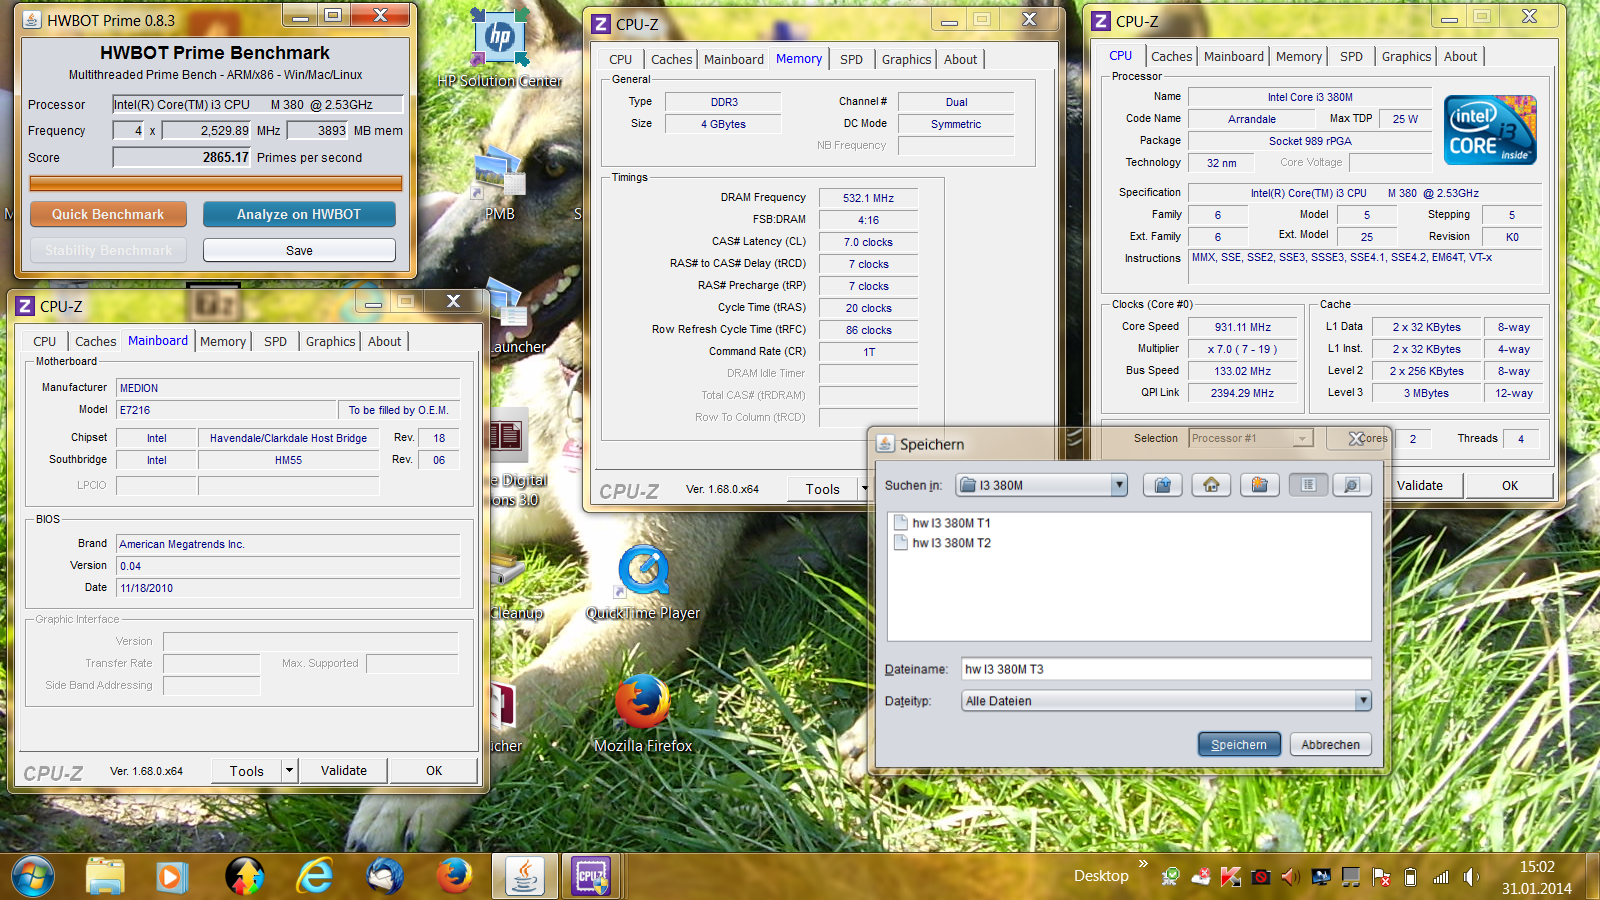This screenshot has height=900, width=1600.
Task: Click Show Desktop strip at taskbar end
Action: [1592, 877]
